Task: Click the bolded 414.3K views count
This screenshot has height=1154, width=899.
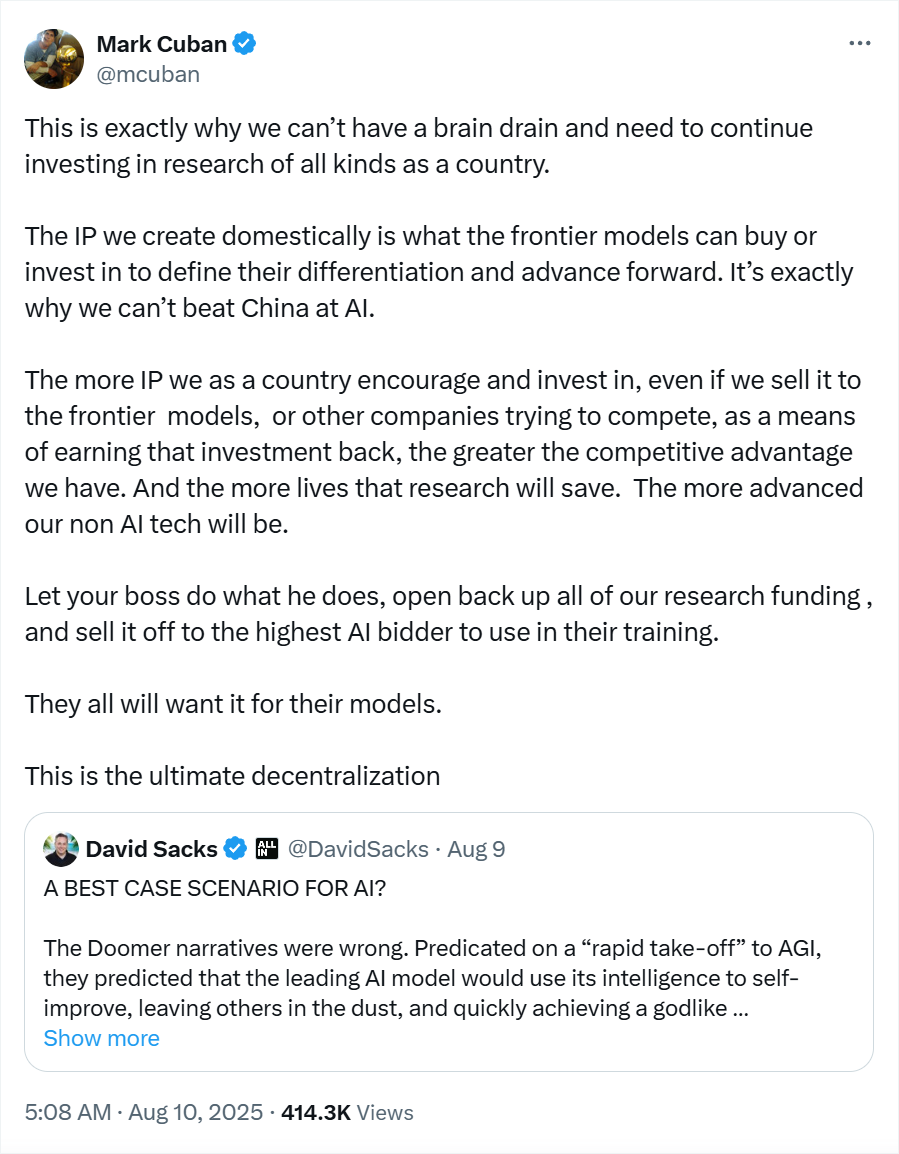Action: (317, 1112)
